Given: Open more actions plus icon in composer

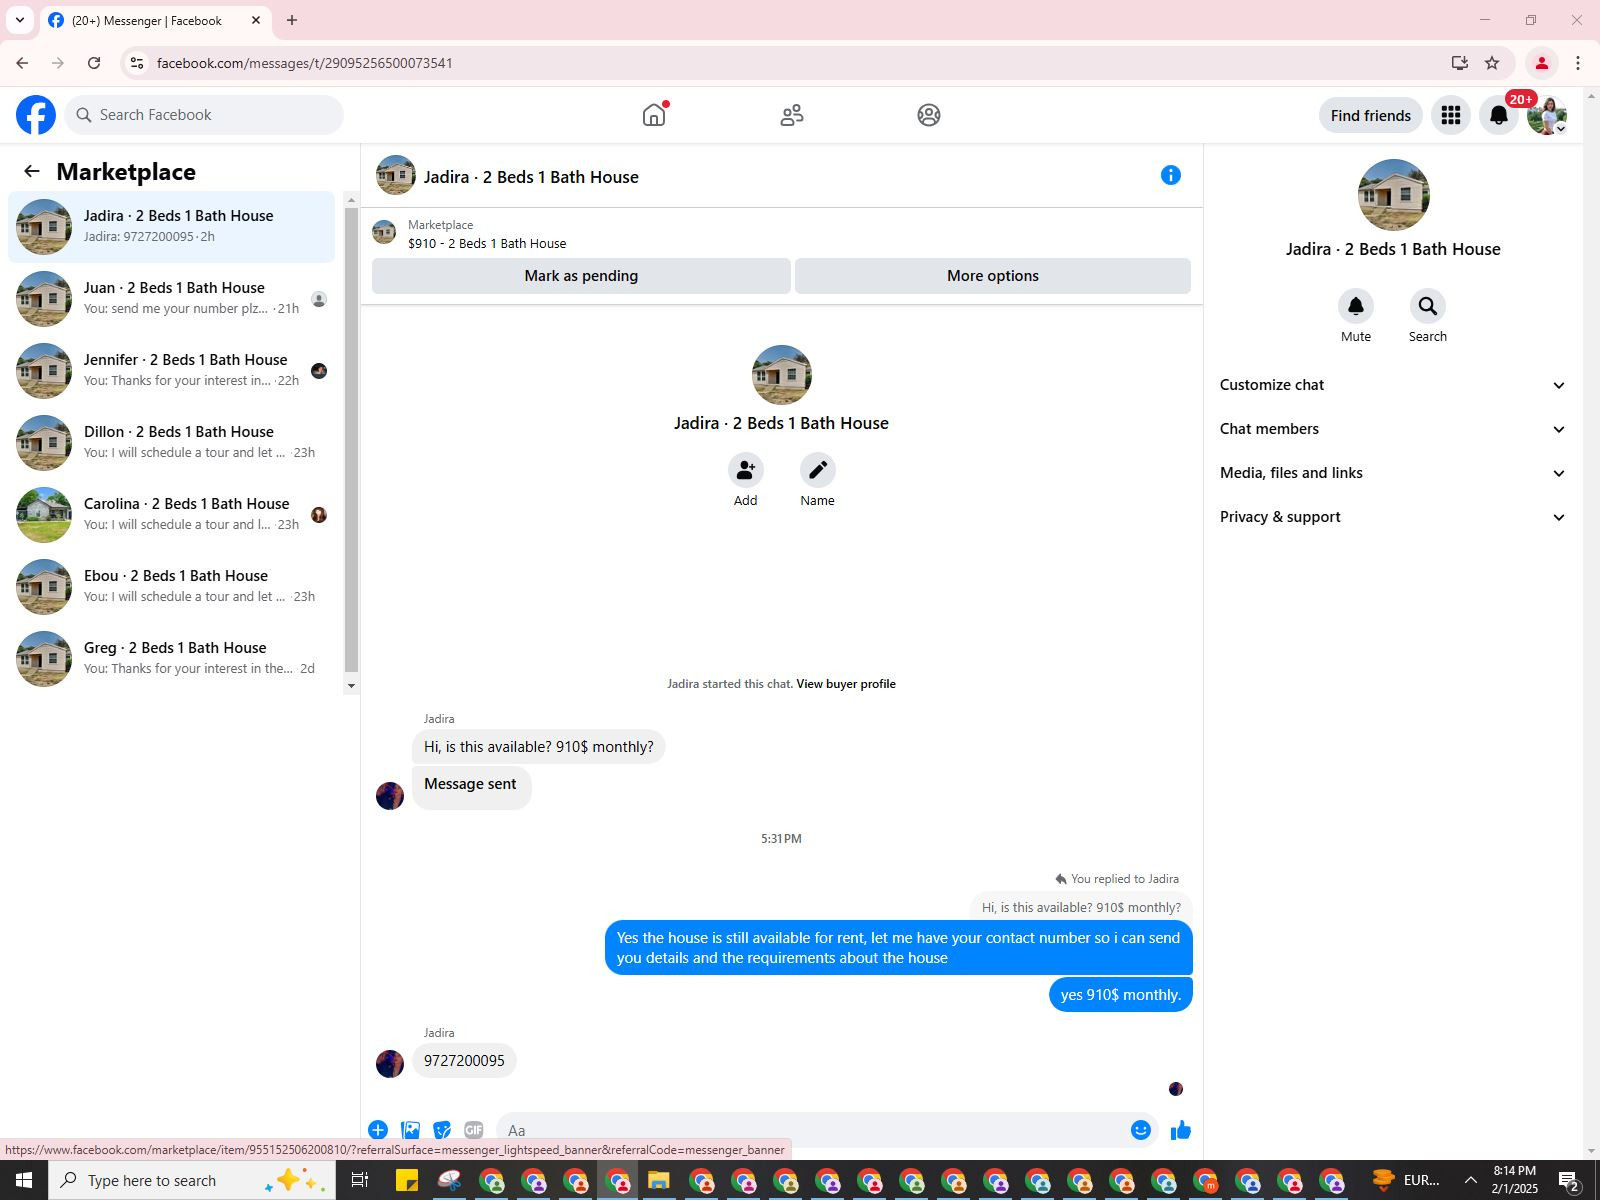Looking at the screenshot, I should [x=378, y=1130].
